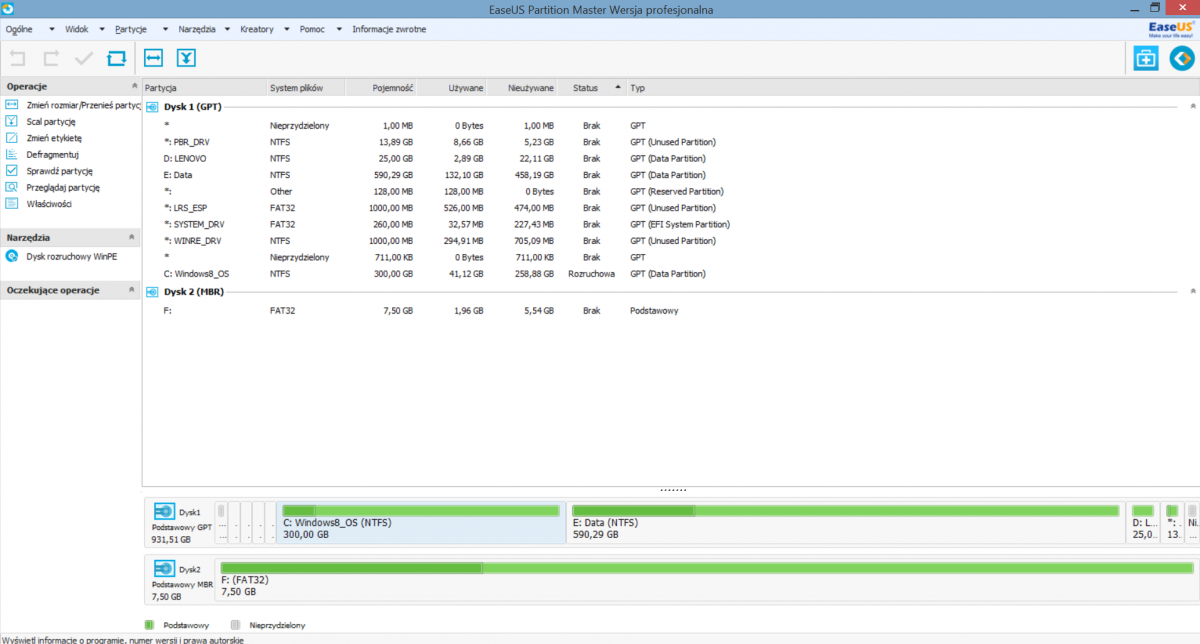Viewport: 1200px width, 644px height.
Task: Sort by the Partycja column header
Action: pos(204,88)
